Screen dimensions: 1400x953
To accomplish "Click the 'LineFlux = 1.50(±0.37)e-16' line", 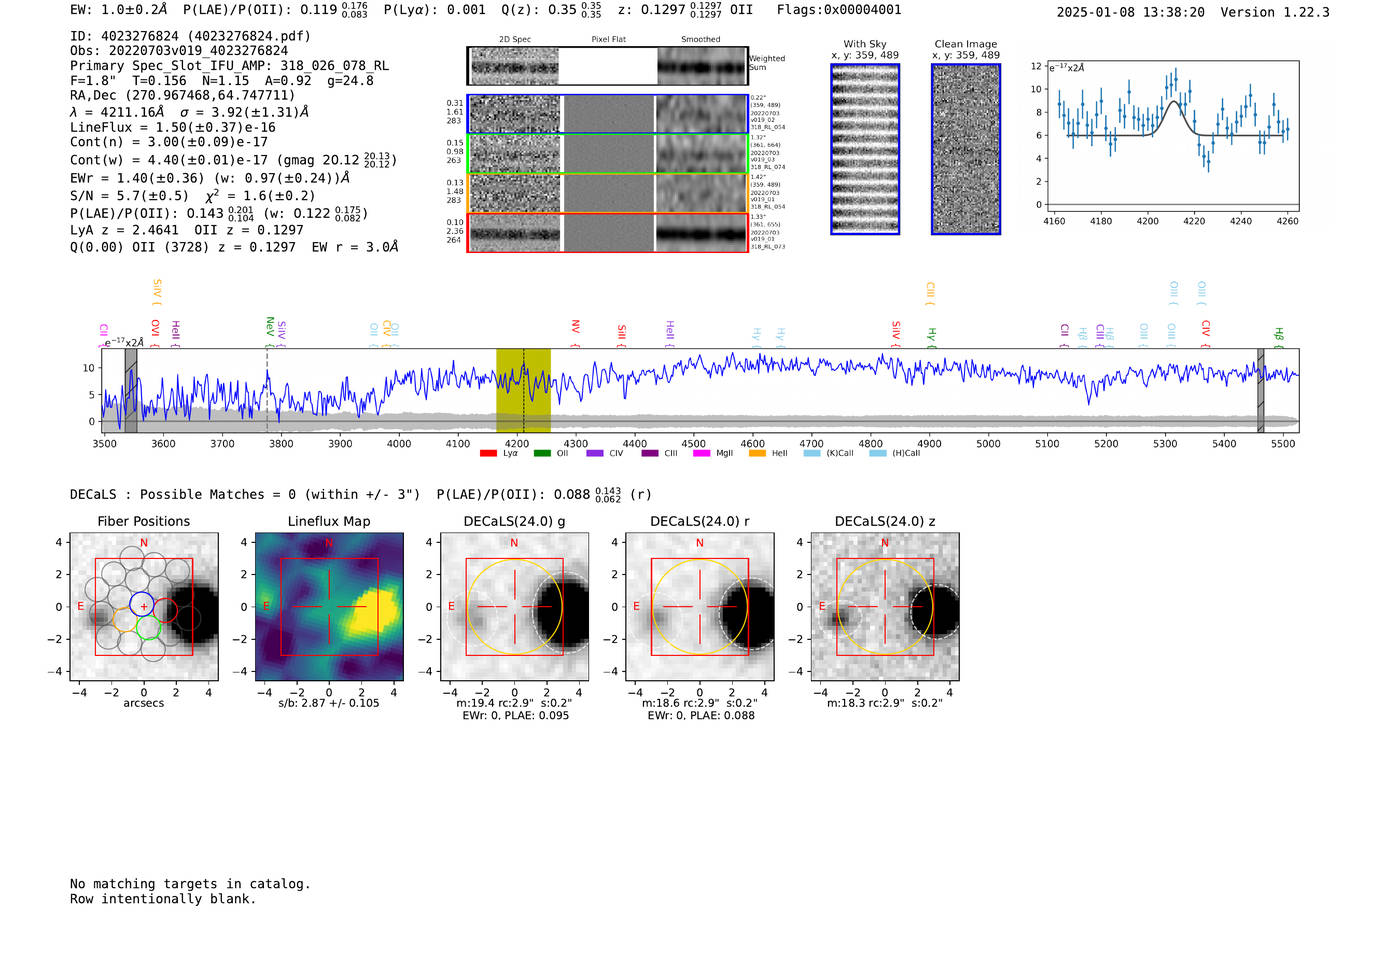I will pyautogui.click(x=173, y=128).
